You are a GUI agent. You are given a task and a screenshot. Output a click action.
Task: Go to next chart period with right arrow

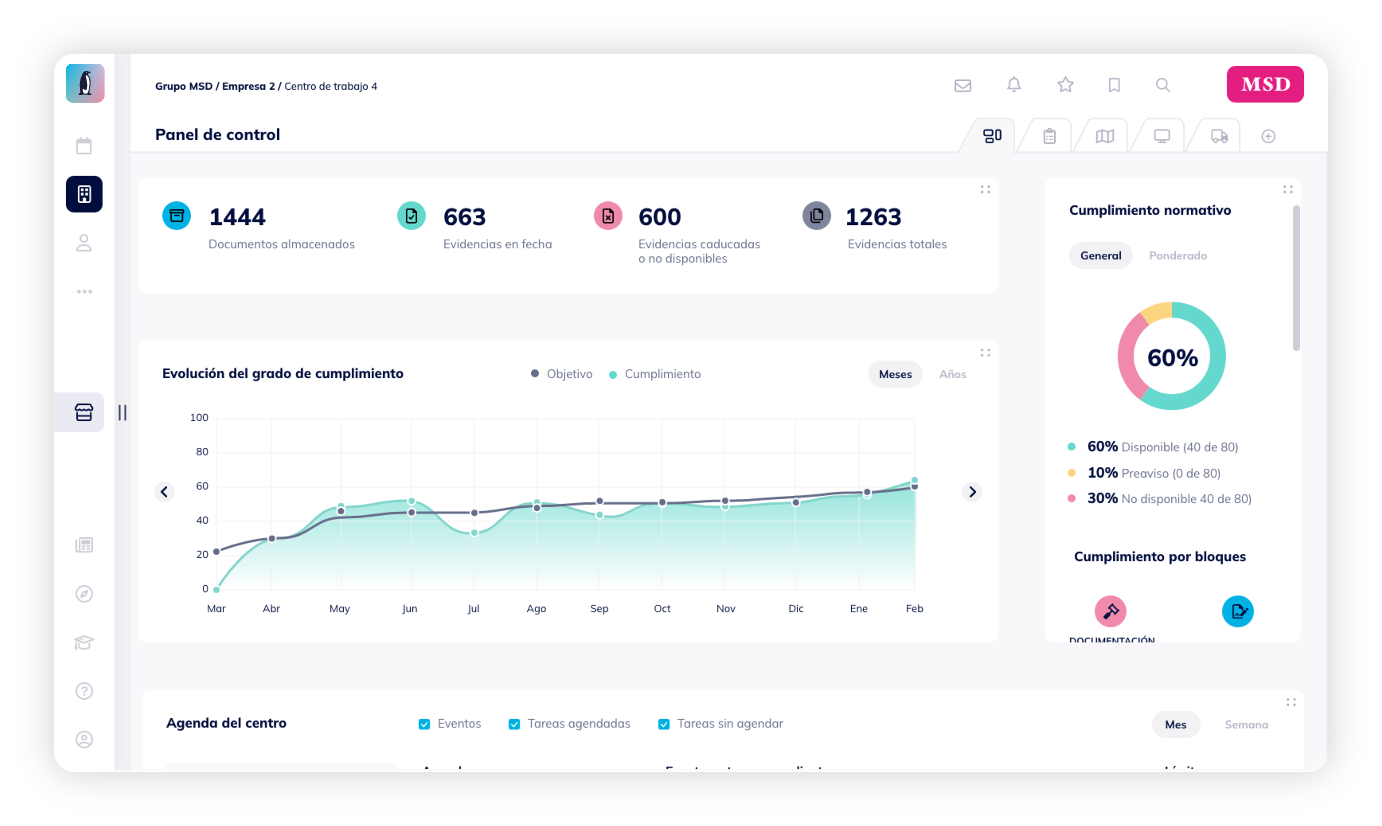972,492
